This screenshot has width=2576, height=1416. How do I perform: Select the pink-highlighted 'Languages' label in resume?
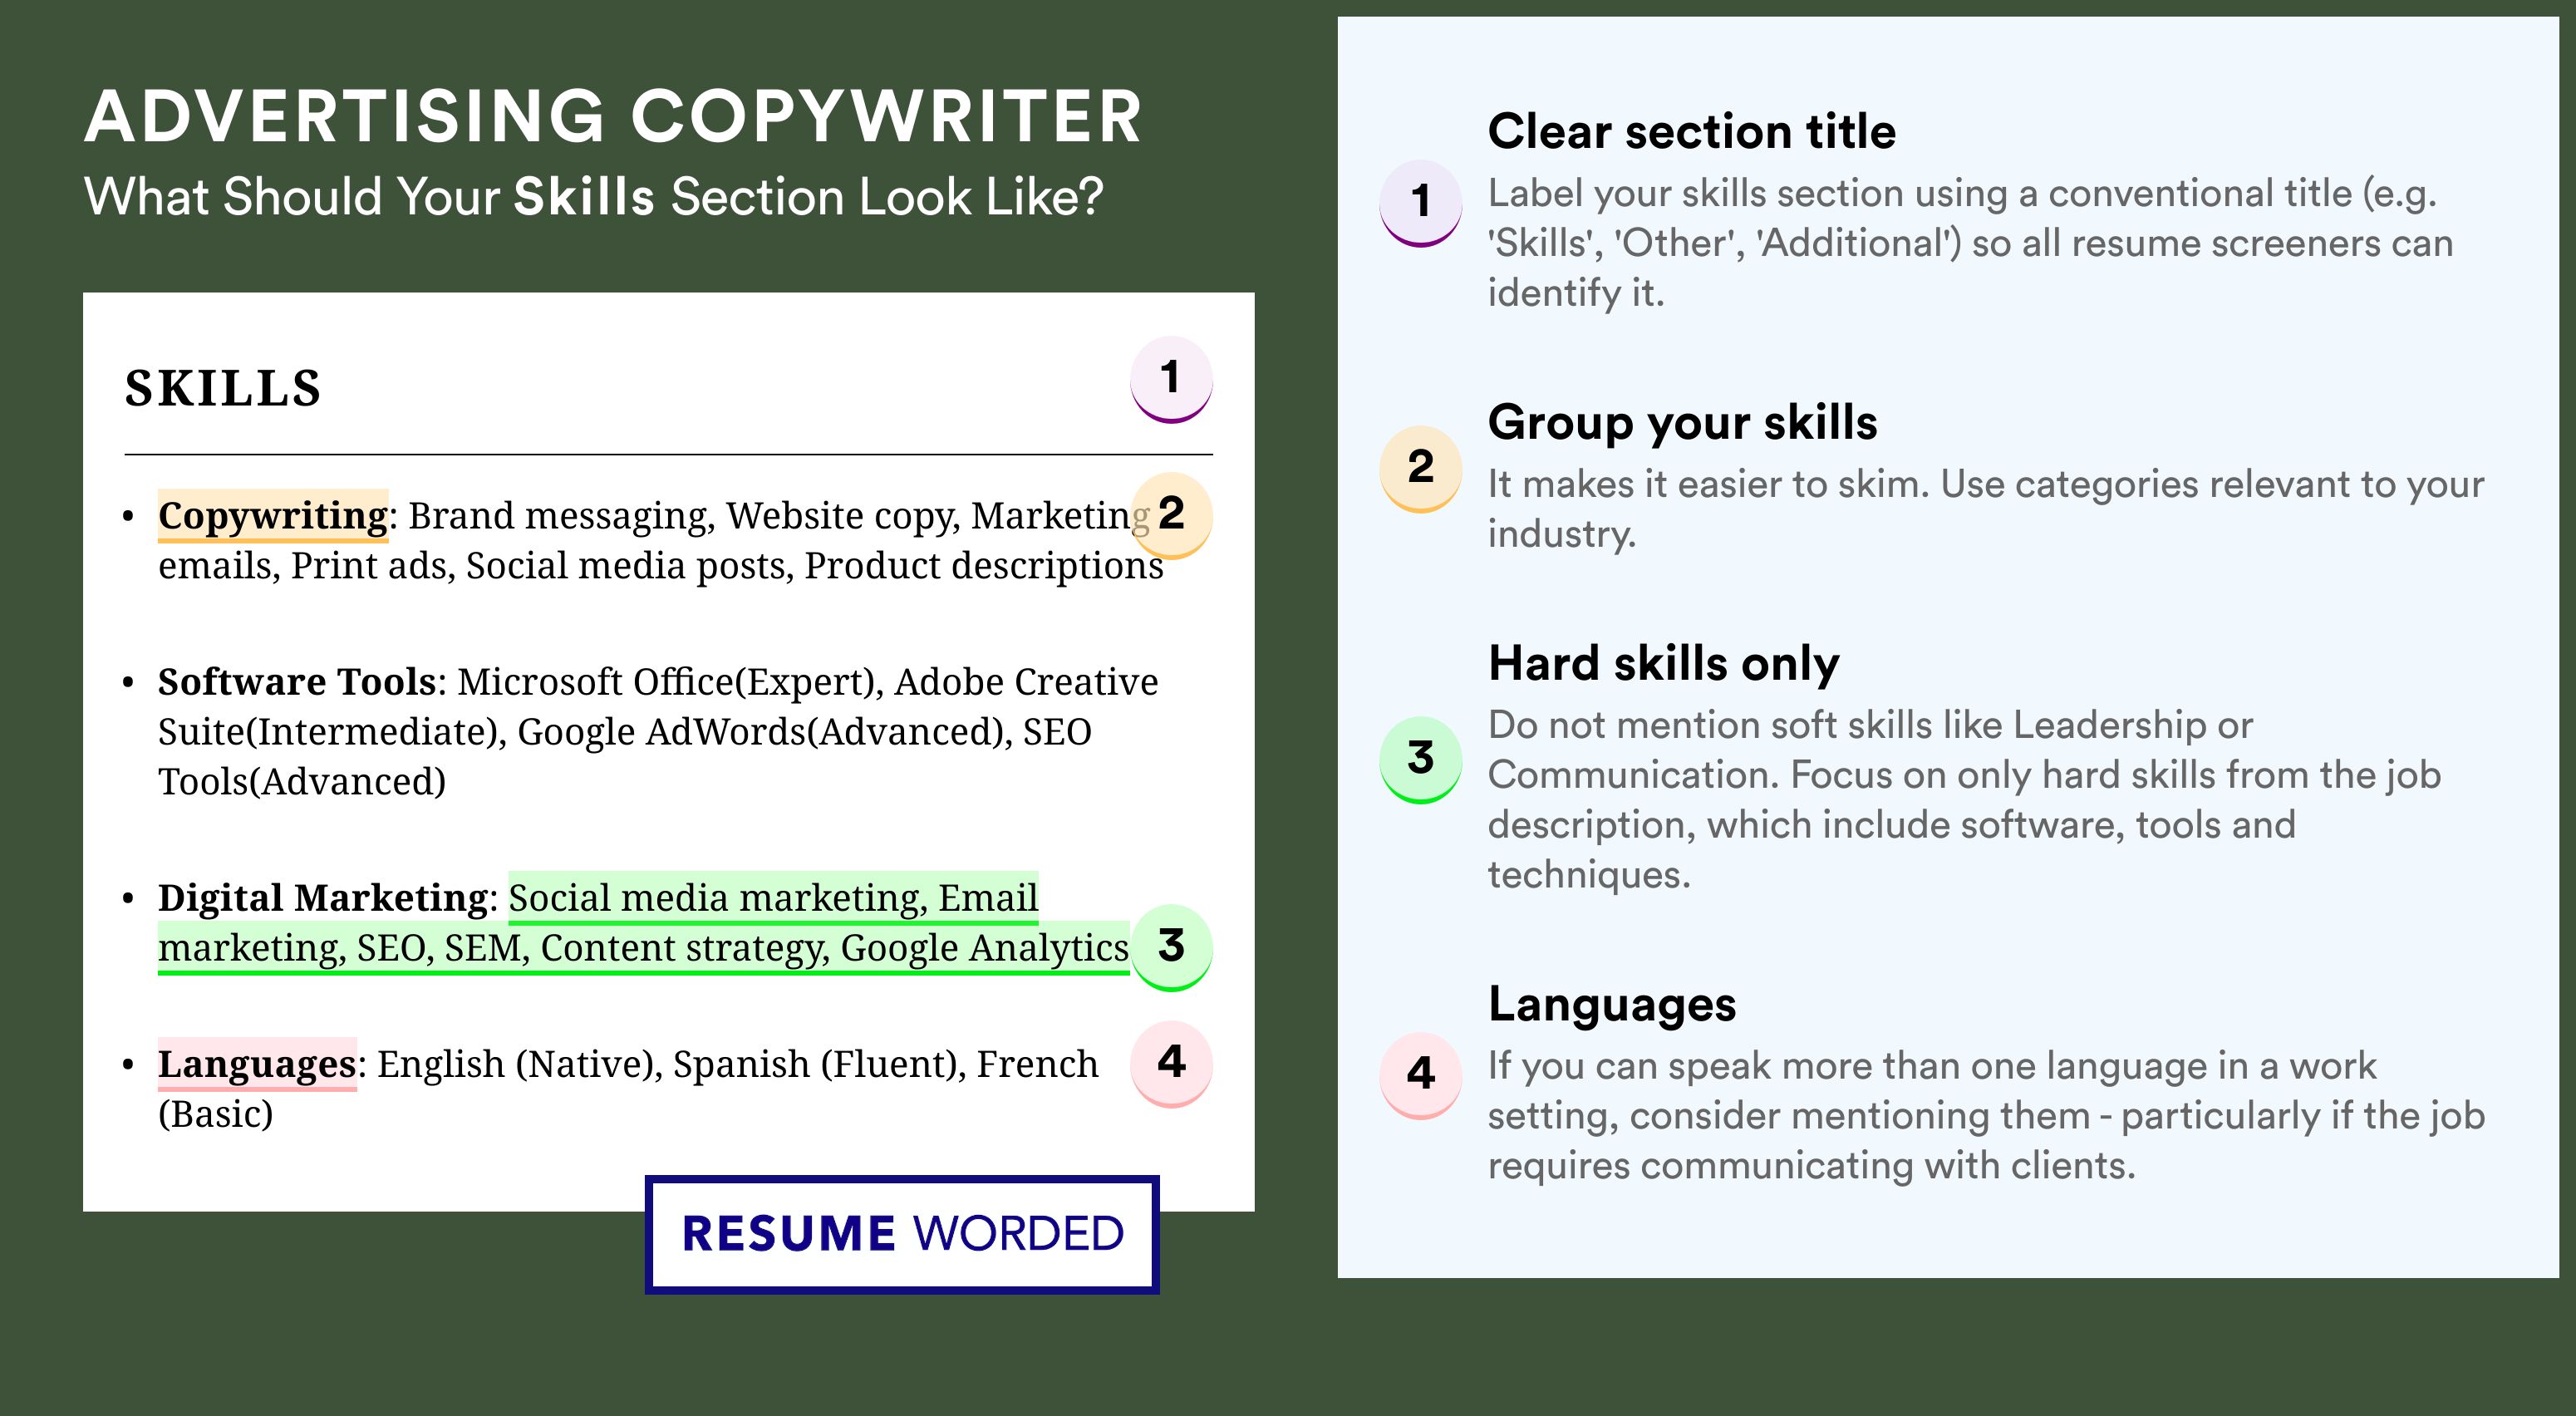257,1064
